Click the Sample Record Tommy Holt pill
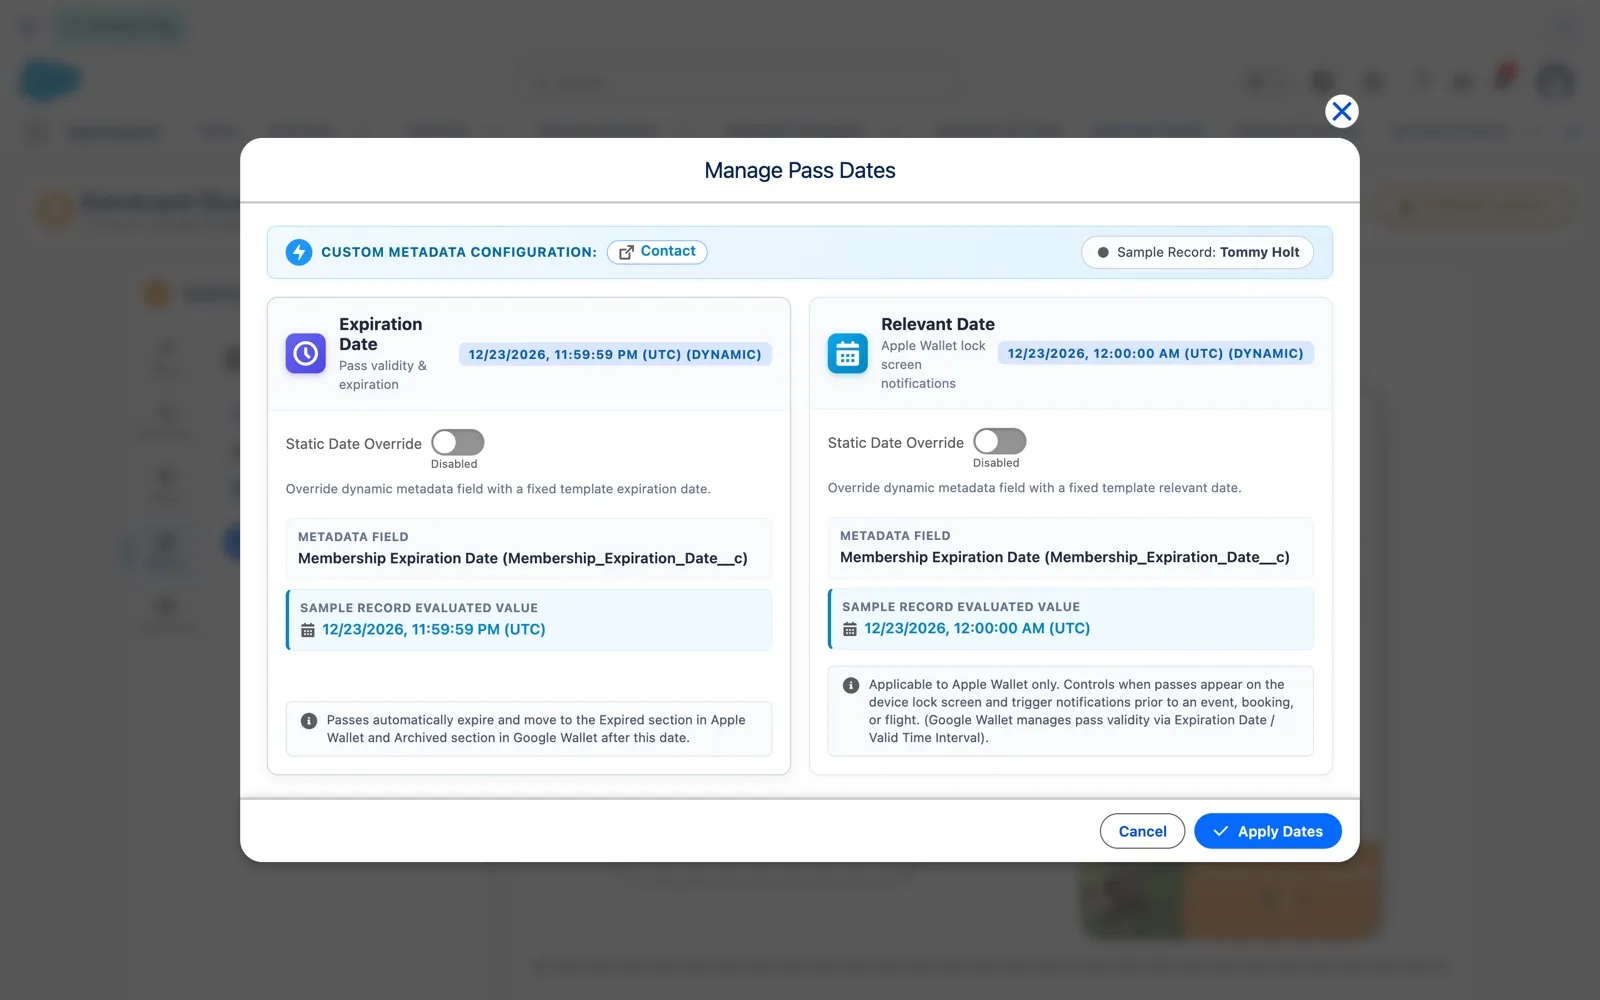The height and width of the screenshot is (1000, 1600). [1197, 252]
